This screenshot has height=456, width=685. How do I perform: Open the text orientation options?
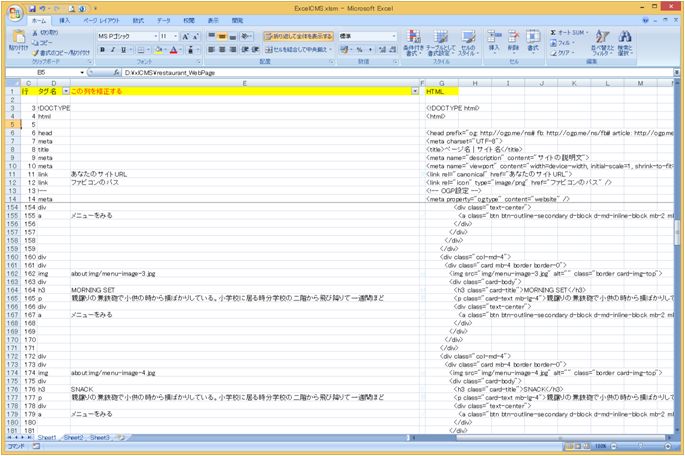246,36
